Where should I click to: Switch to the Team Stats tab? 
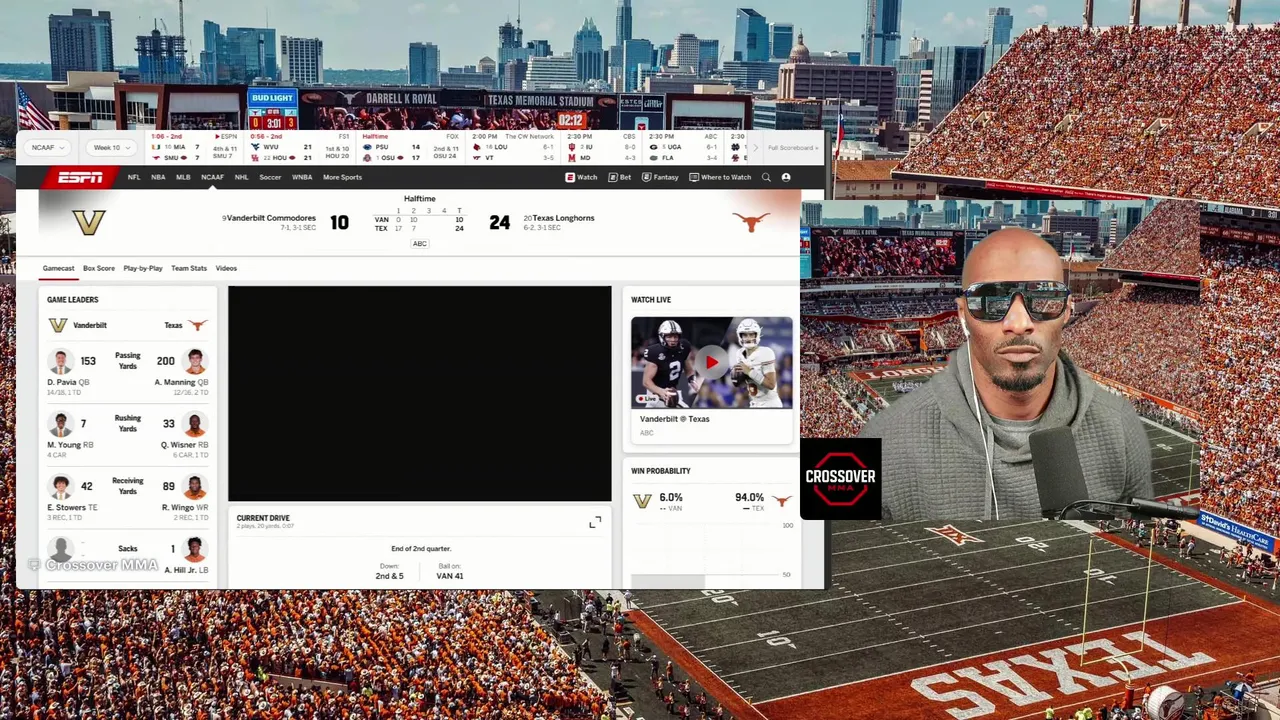[189, 268]
